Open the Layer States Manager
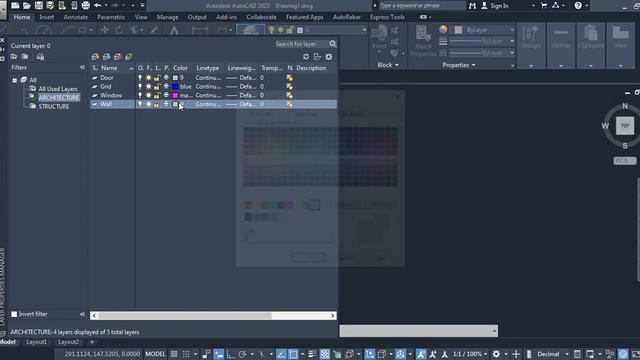The height and width of the screenshot is (360, 640). coord(40,57)
